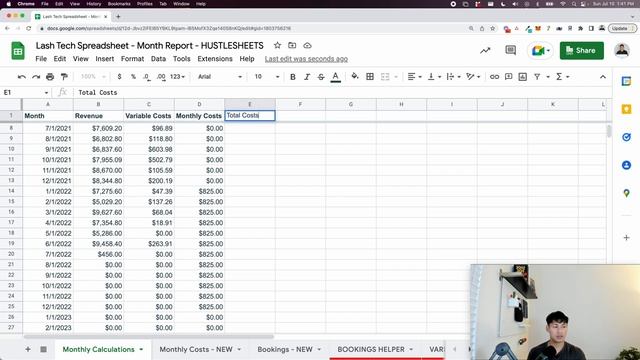Open the zoom level dropdown
640x360 pixels.
pos(93,77)
